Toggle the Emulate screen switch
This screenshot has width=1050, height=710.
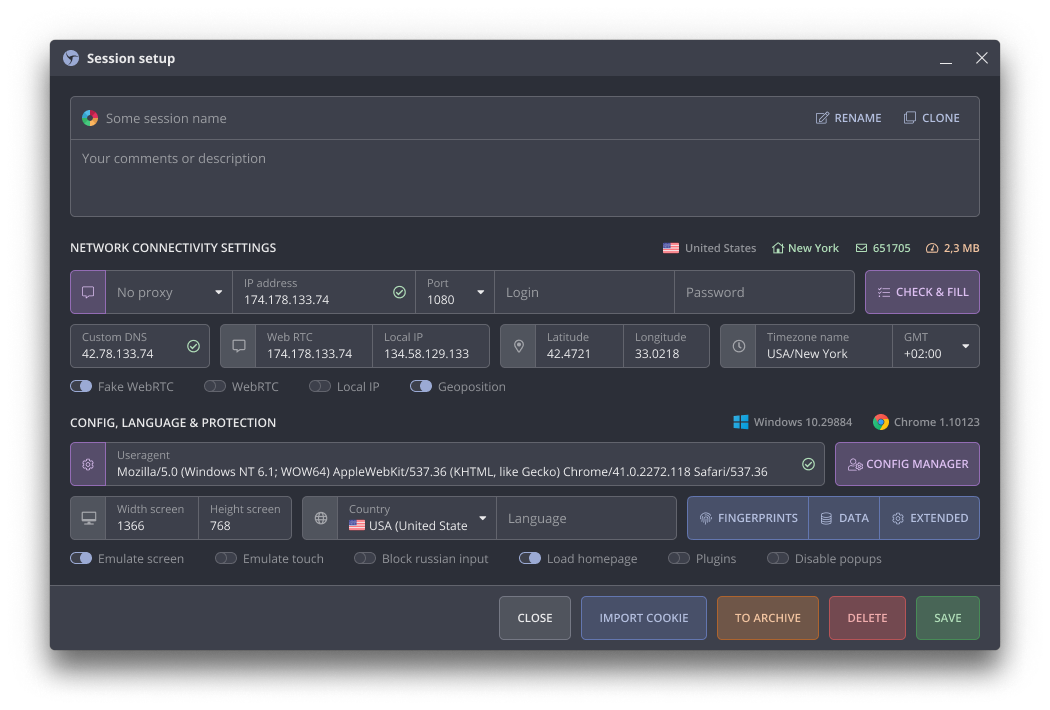81,559
